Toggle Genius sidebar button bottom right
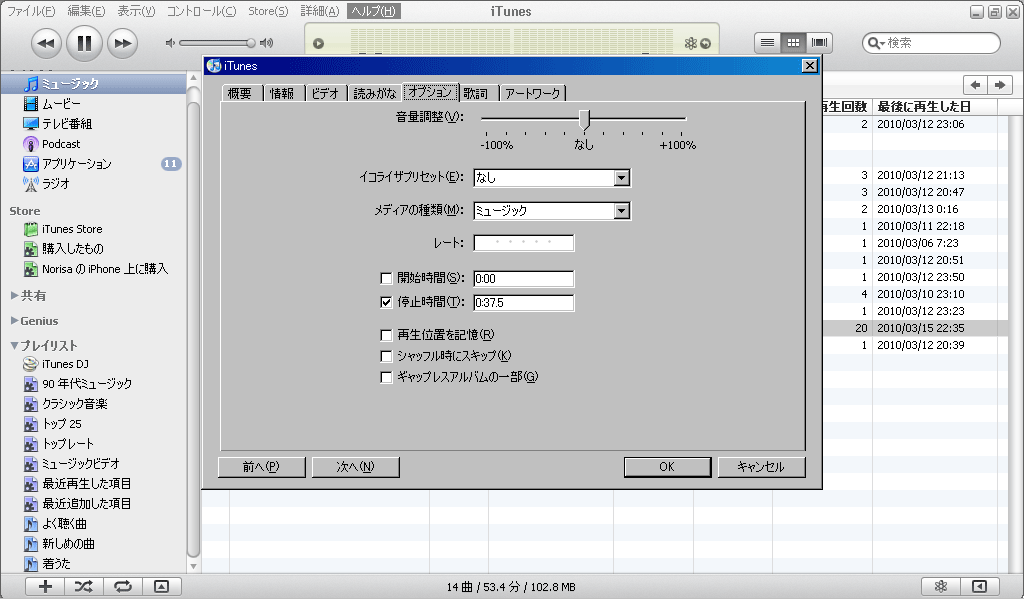This screenshot has height=600, width=1024. [979, 586]
